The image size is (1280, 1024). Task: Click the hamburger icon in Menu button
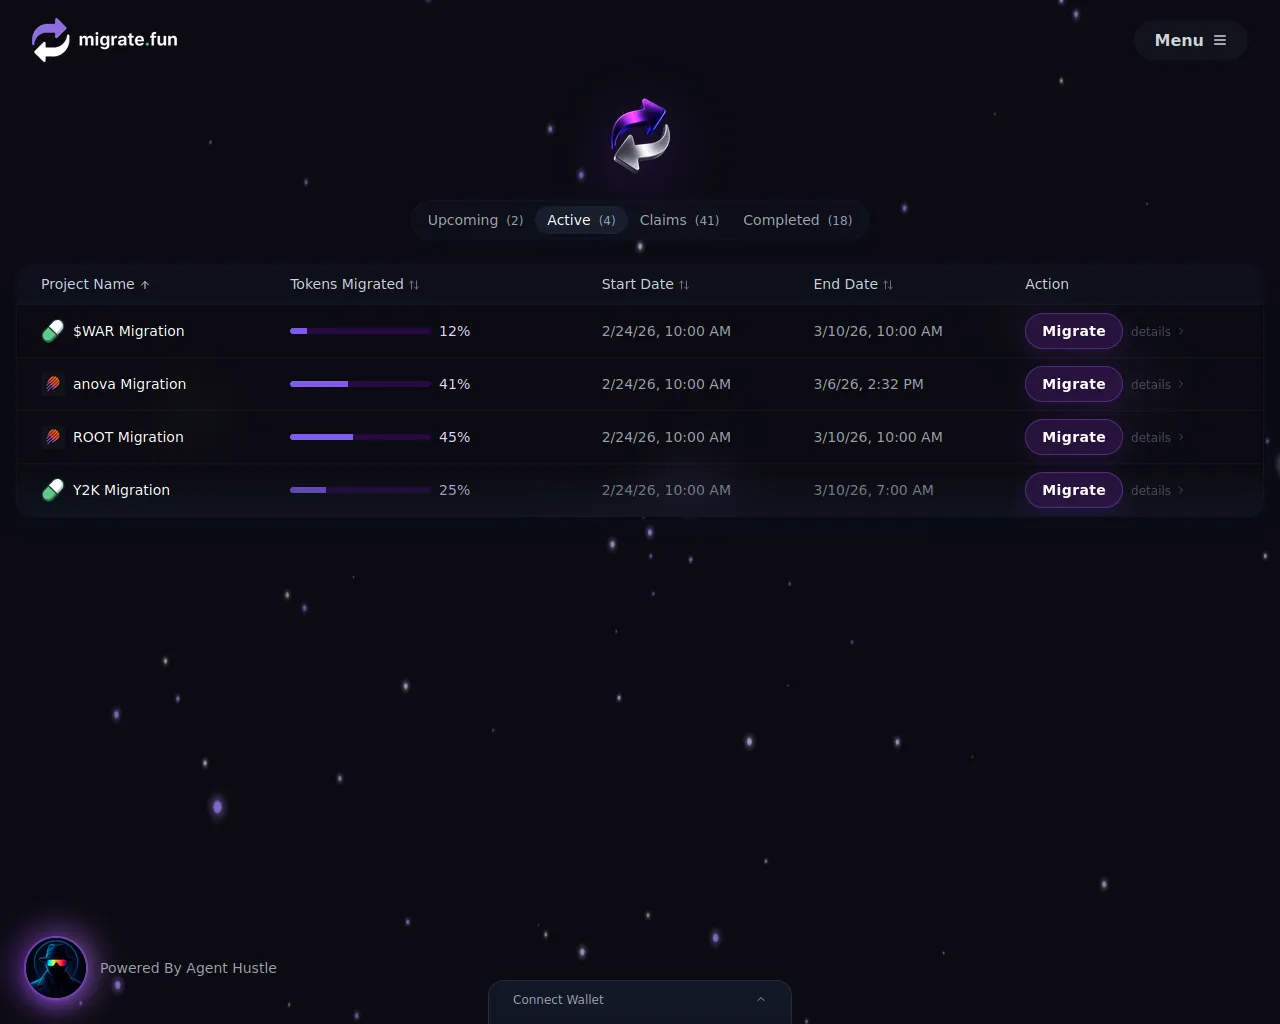pos(1220,40)
